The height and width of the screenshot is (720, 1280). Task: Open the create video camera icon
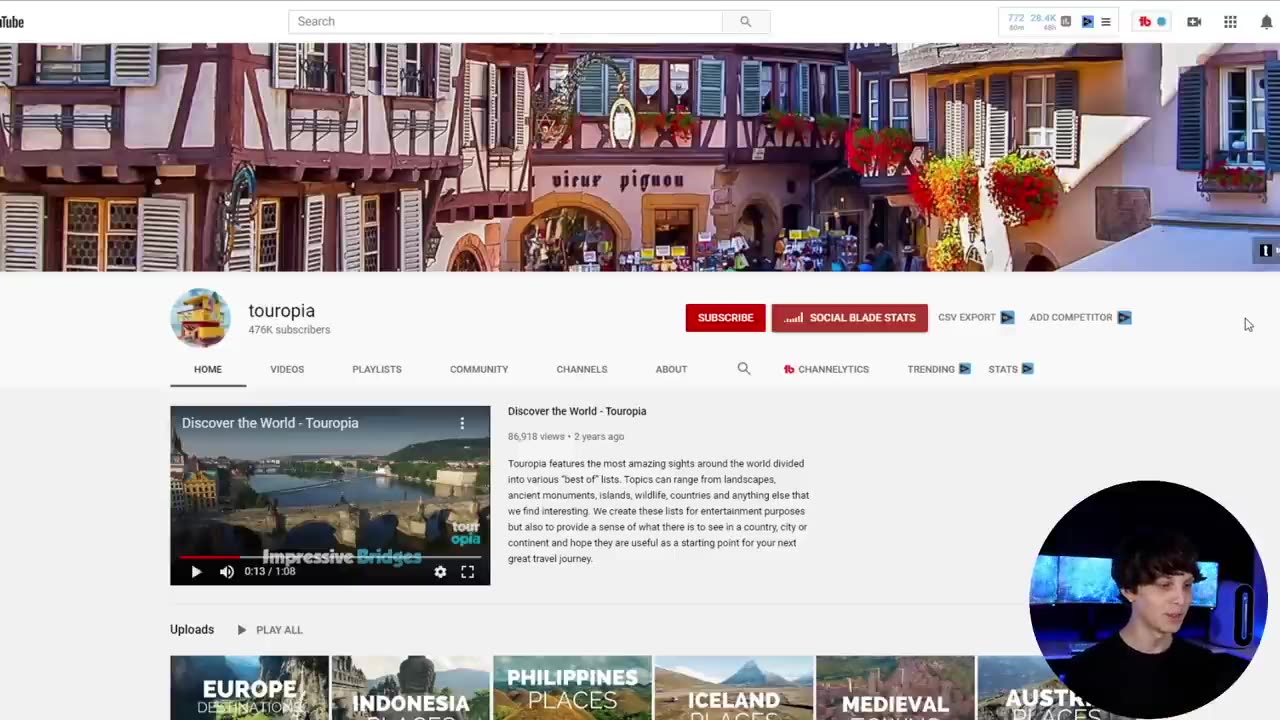pyautogui.click(x=1194, y=22)
